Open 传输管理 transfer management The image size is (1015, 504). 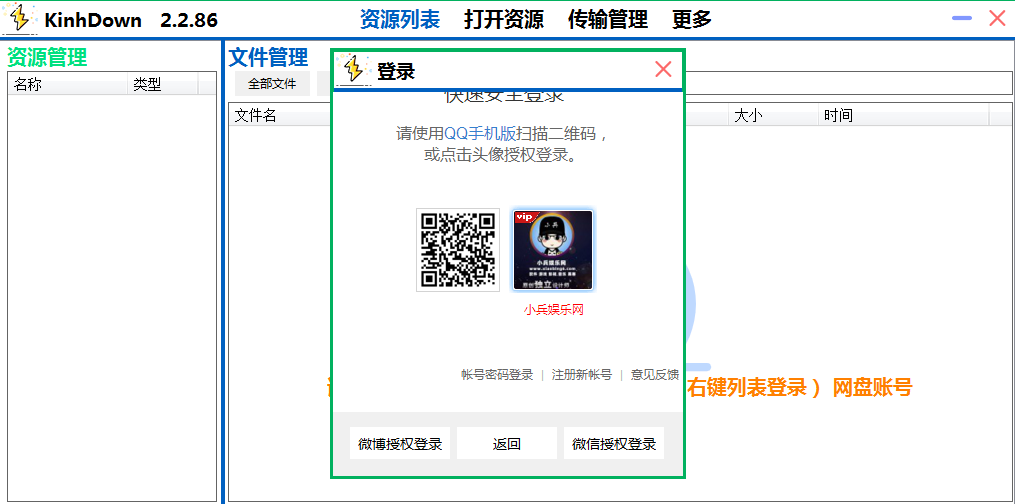(x=608, y=19)
